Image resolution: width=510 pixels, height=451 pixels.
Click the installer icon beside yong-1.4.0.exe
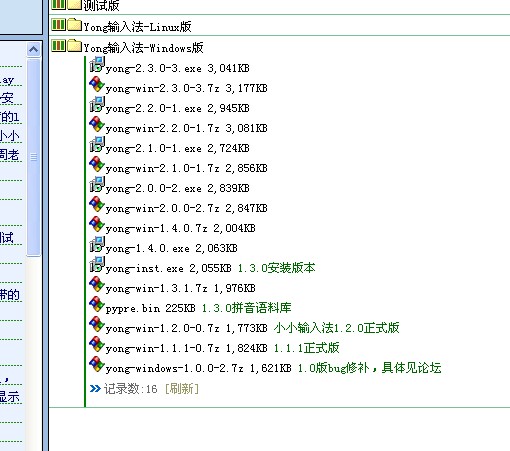[x=97, y=244]
